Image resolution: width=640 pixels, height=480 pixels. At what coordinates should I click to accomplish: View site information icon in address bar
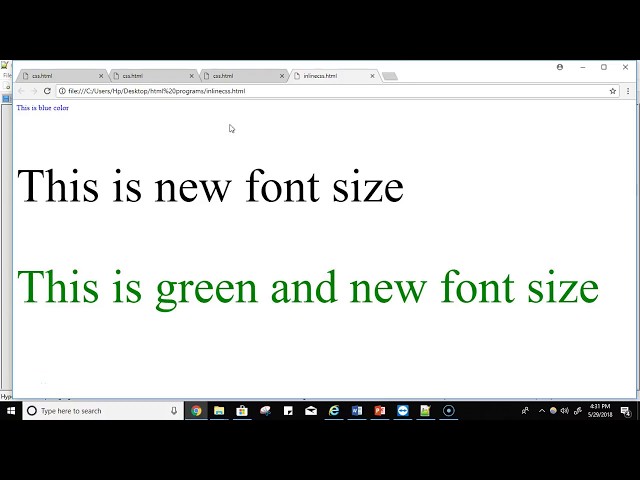click(x=62, y=91)
